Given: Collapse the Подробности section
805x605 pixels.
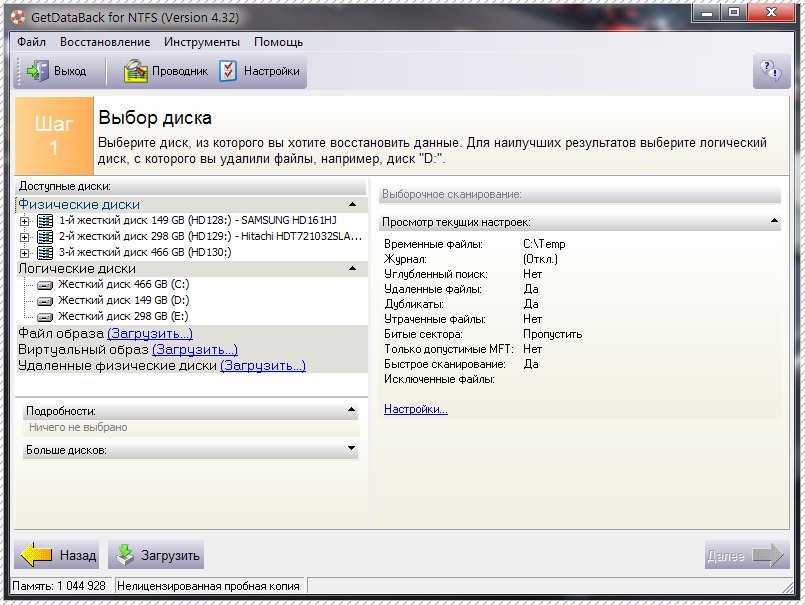Looking at the screenshot, I should [352, 410].
